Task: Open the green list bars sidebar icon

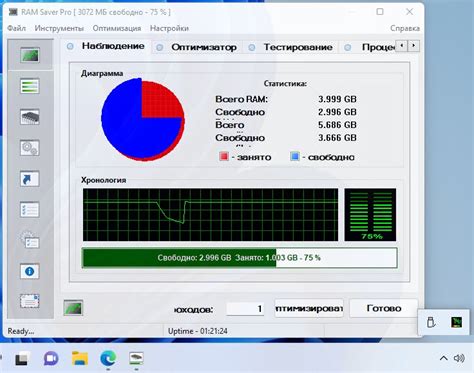Action: point(30,86)
